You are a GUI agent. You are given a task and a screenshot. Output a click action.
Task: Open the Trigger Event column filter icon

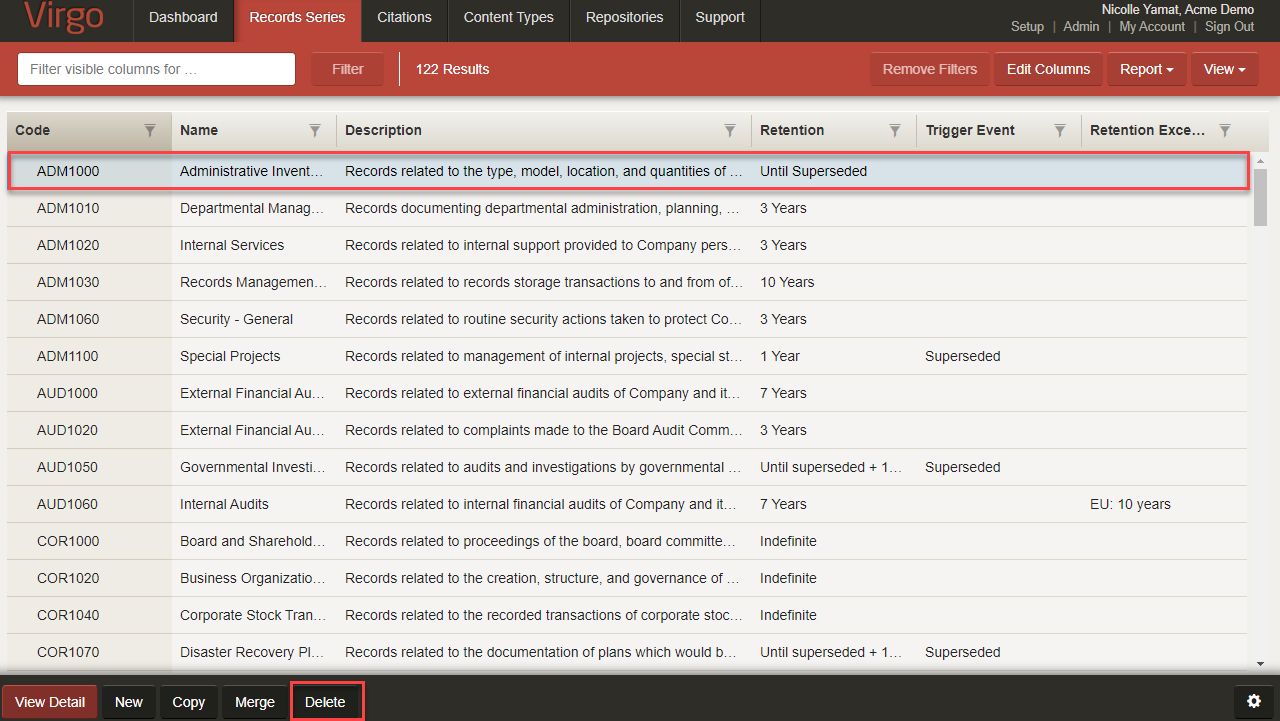tap(1060, 130)
